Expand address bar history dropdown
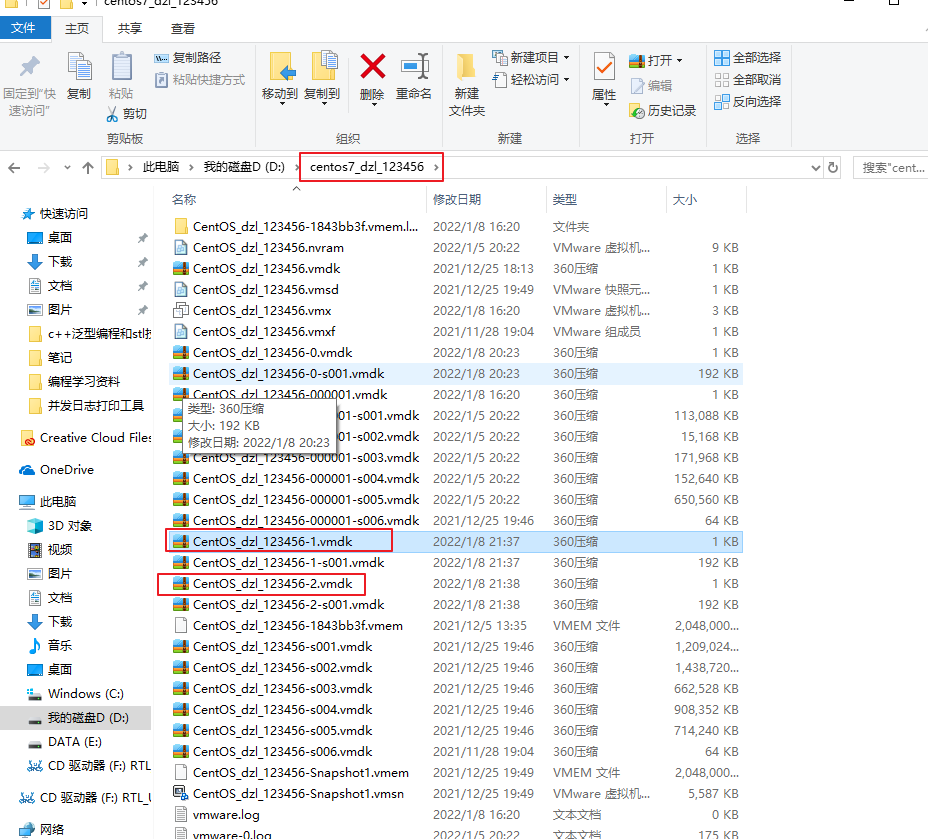This screenshot has height=839, width=928. [816, 168]
